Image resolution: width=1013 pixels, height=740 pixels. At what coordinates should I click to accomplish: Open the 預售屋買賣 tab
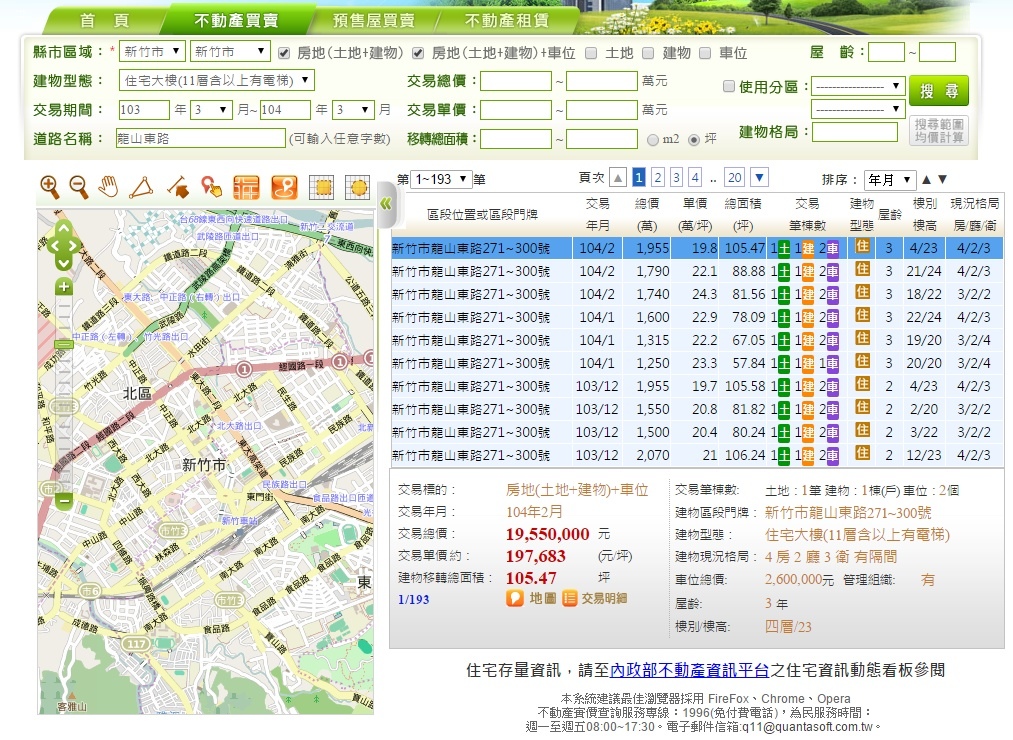pyautogui.click(x=373, y=20)
